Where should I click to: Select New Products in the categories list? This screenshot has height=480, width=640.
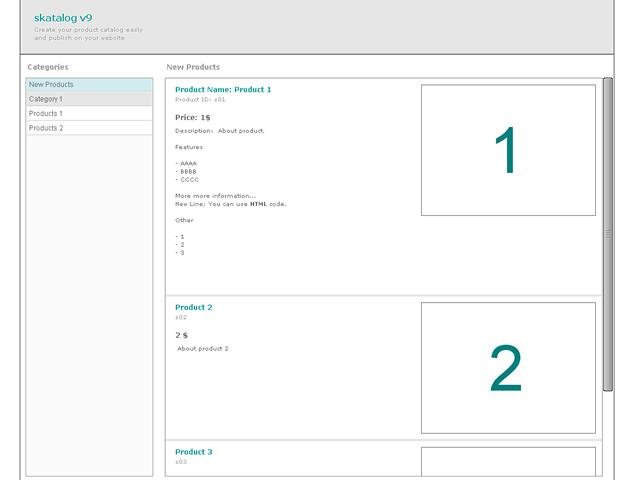click(89, 84)
